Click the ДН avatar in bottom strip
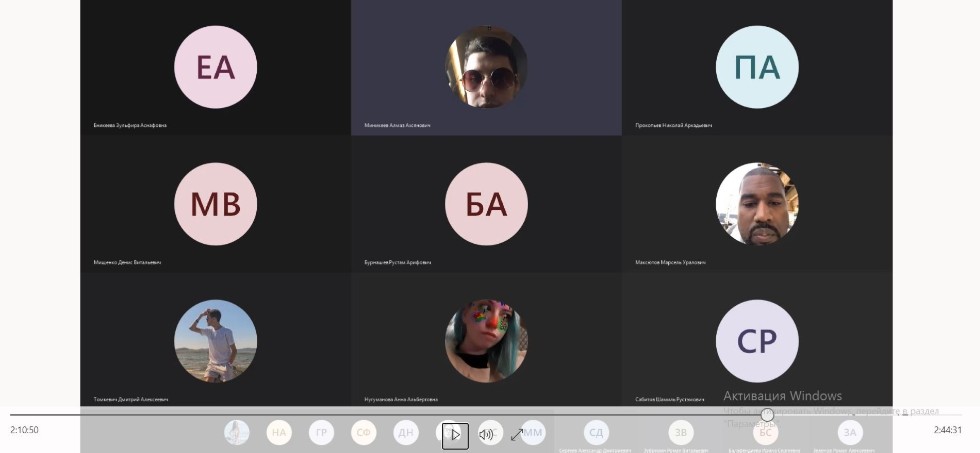 tap(406, 433)
